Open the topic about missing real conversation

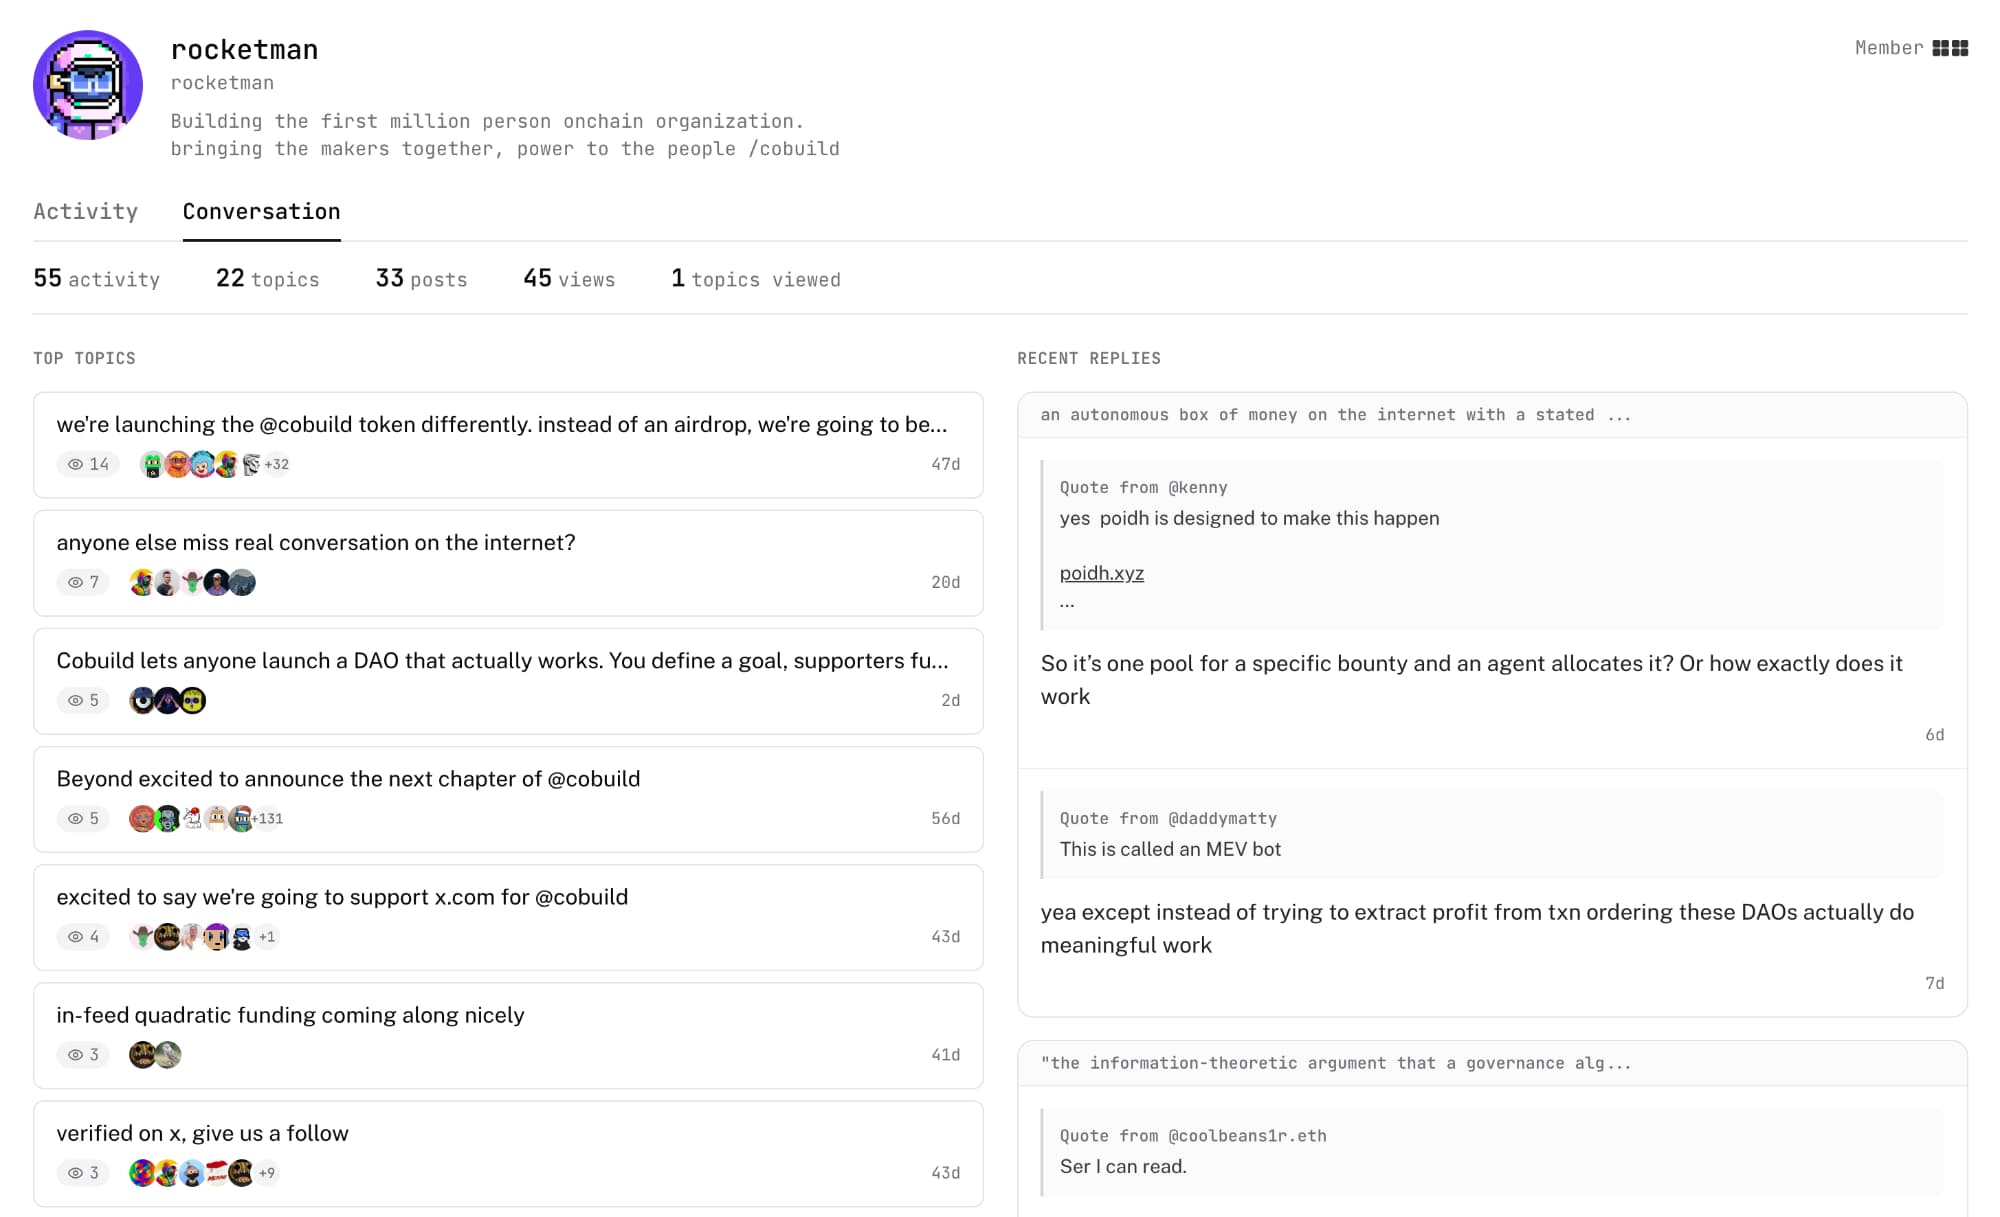tap(316, 543)
